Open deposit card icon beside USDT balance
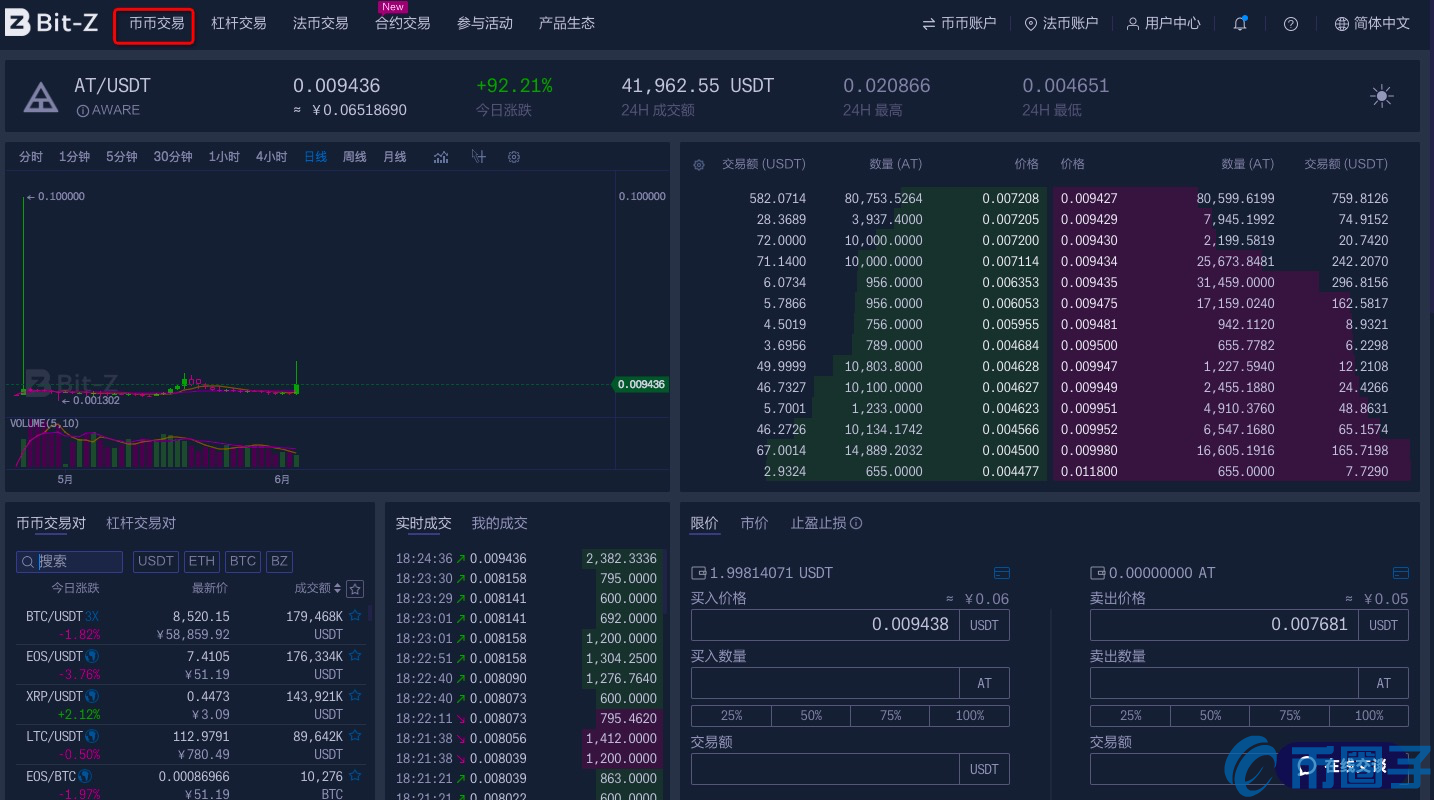 coord(1002,573)
